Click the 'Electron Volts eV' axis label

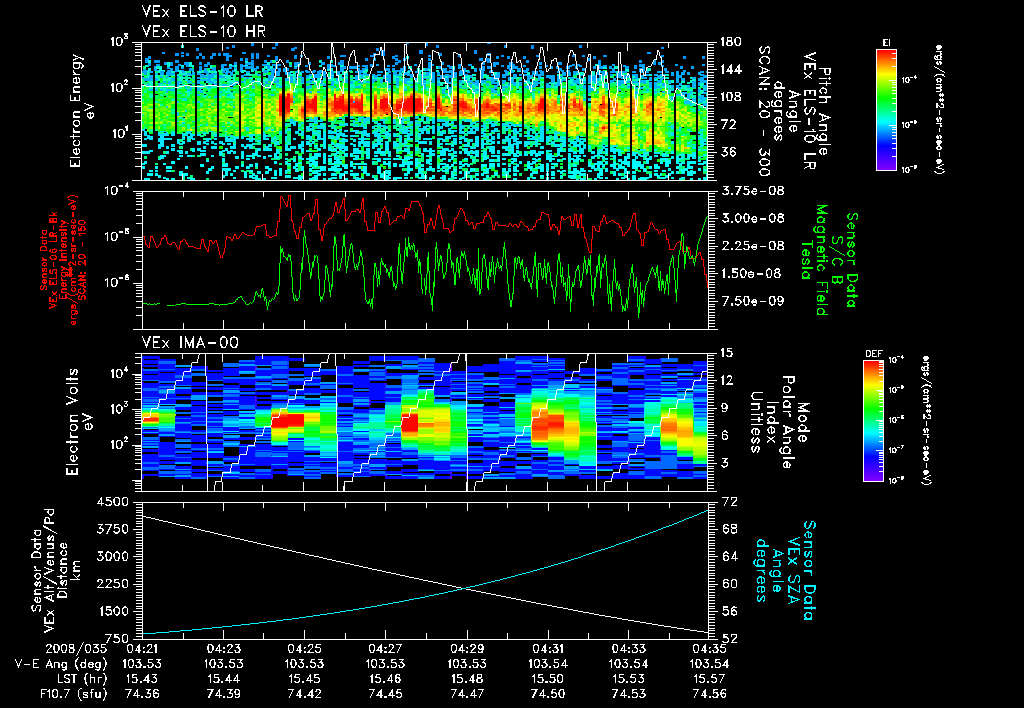78,422
